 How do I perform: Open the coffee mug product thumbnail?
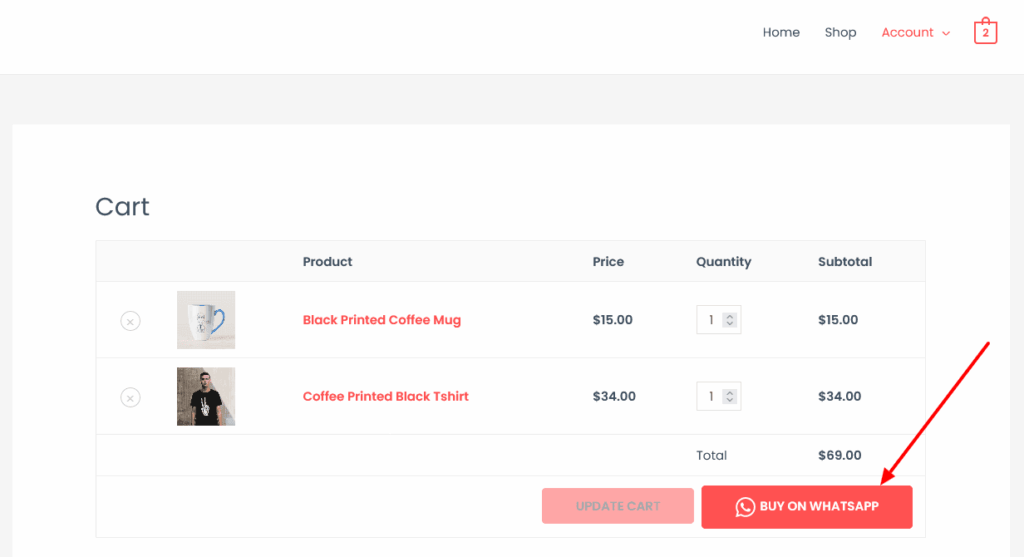pyautogui.click(x=206, y=320)
